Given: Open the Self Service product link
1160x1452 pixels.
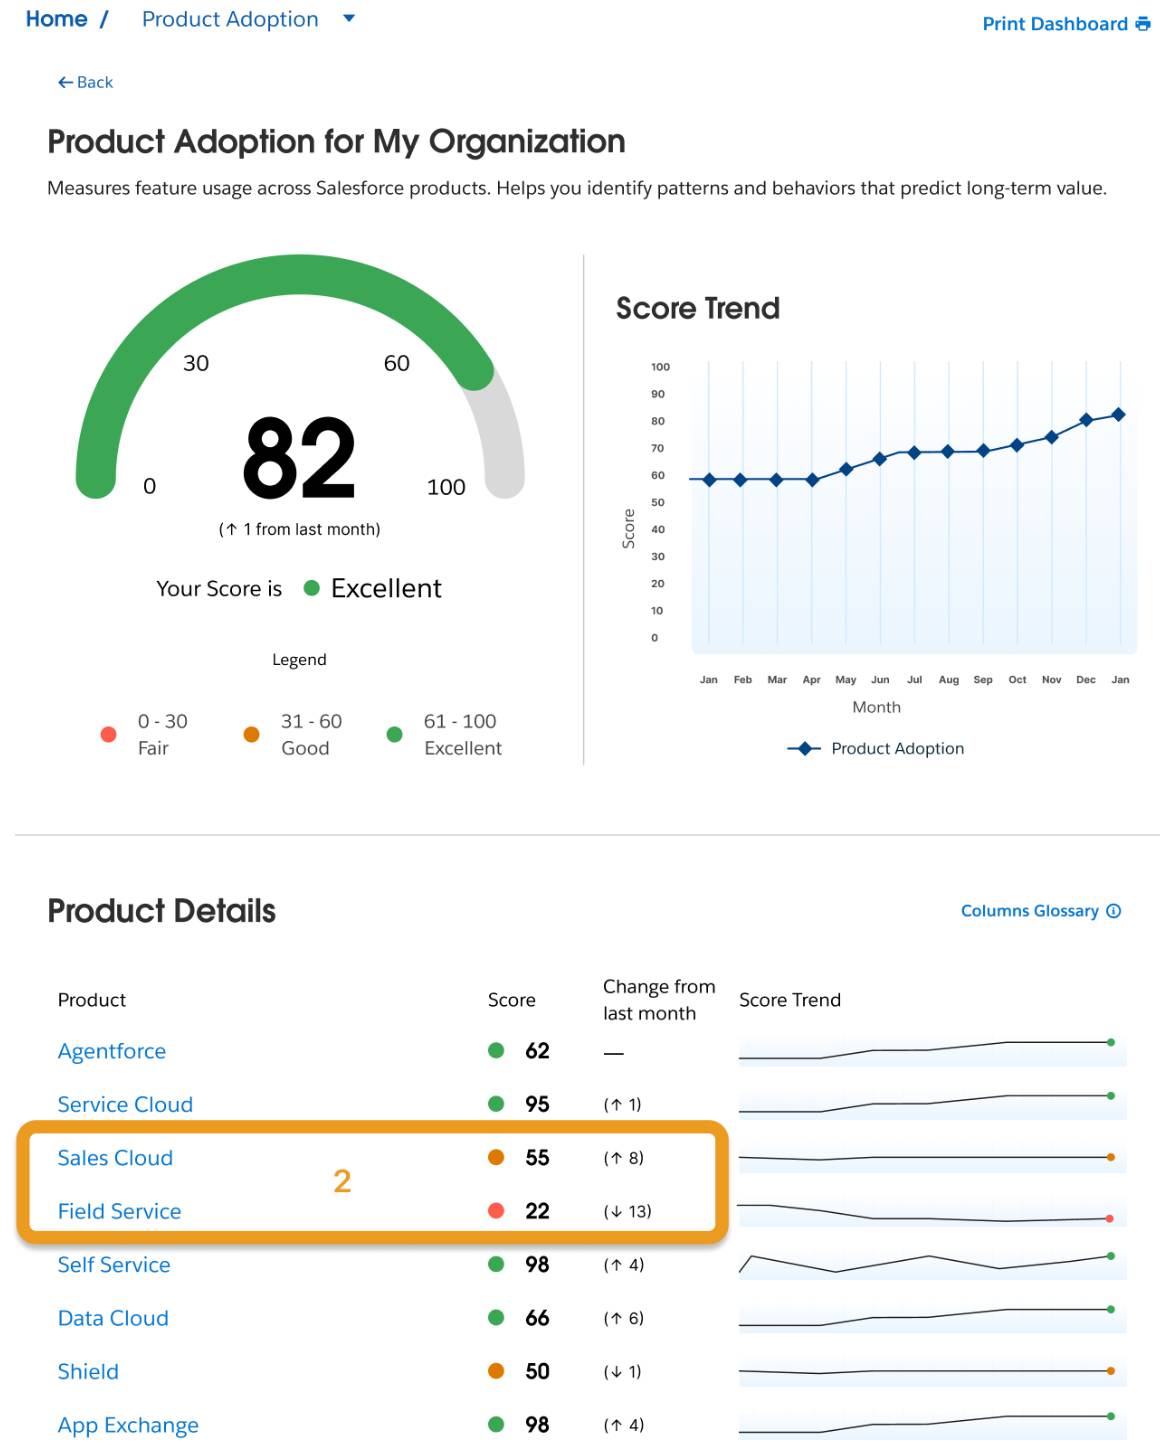Looking at the screenshot, I should [x=114, y=1265].
